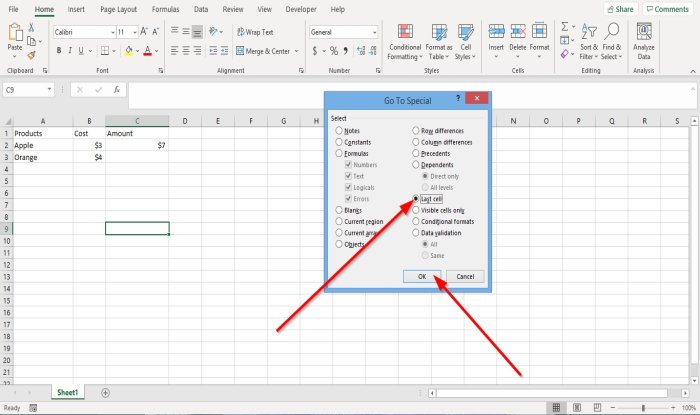
Task: Open Conditional Formatting
Action: [405, 42]
